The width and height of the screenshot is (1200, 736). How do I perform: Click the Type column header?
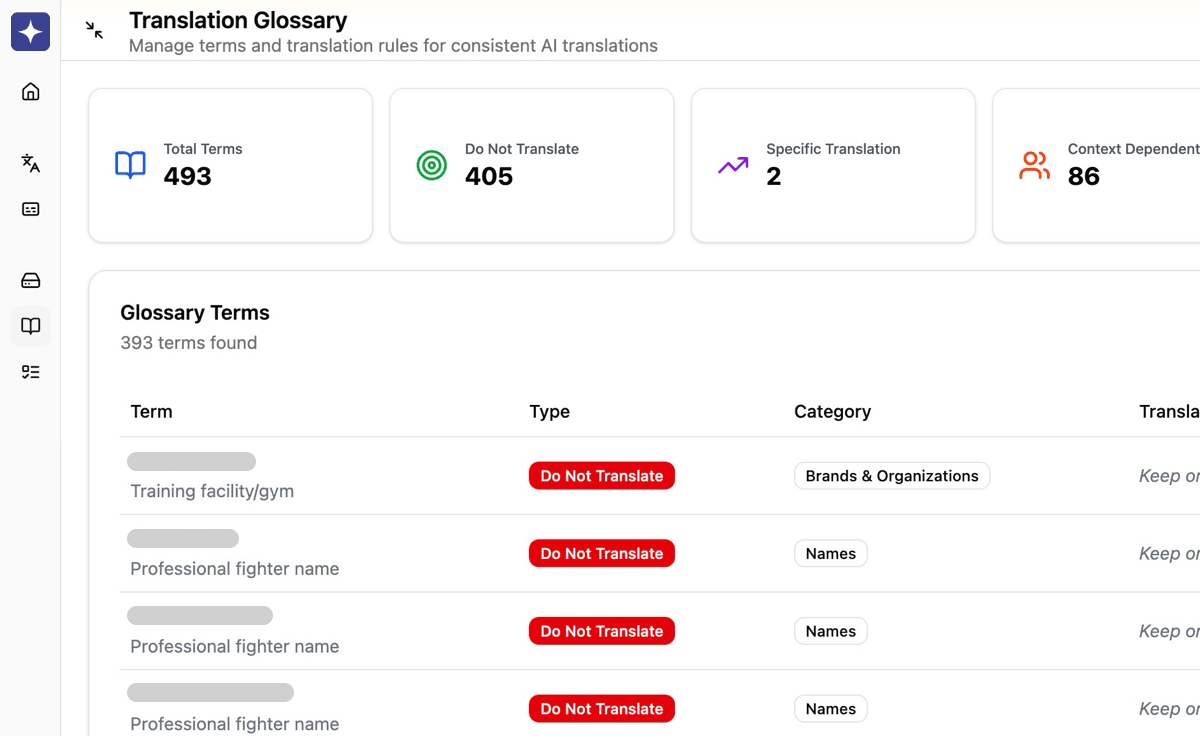[x=549, y=411]
